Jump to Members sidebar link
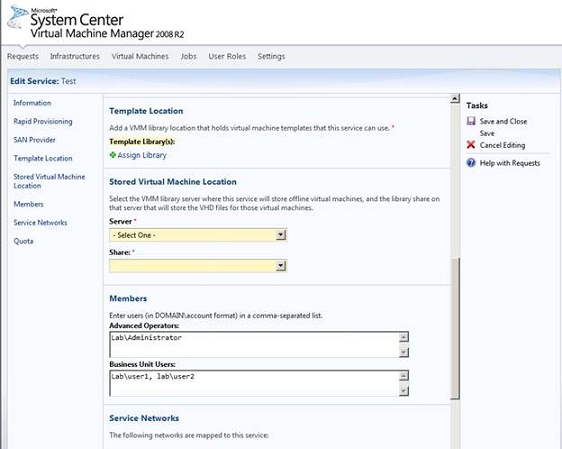 28,204
